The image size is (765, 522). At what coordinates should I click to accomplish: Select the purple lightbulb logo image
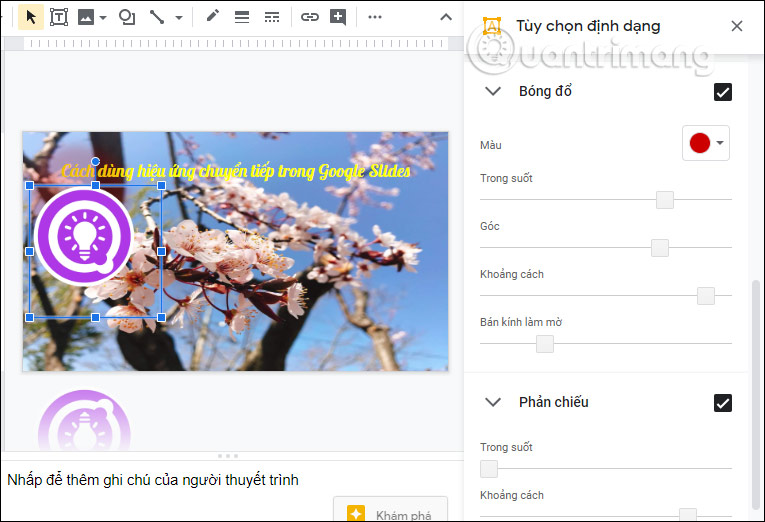pyautogui.click(x=84, y=236)
